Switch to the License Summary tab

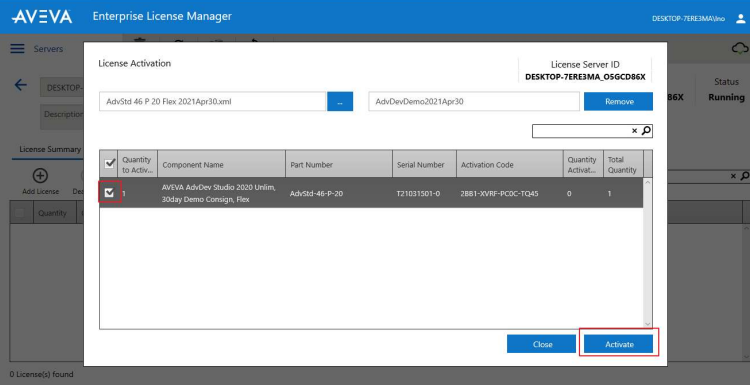point(50,149)
